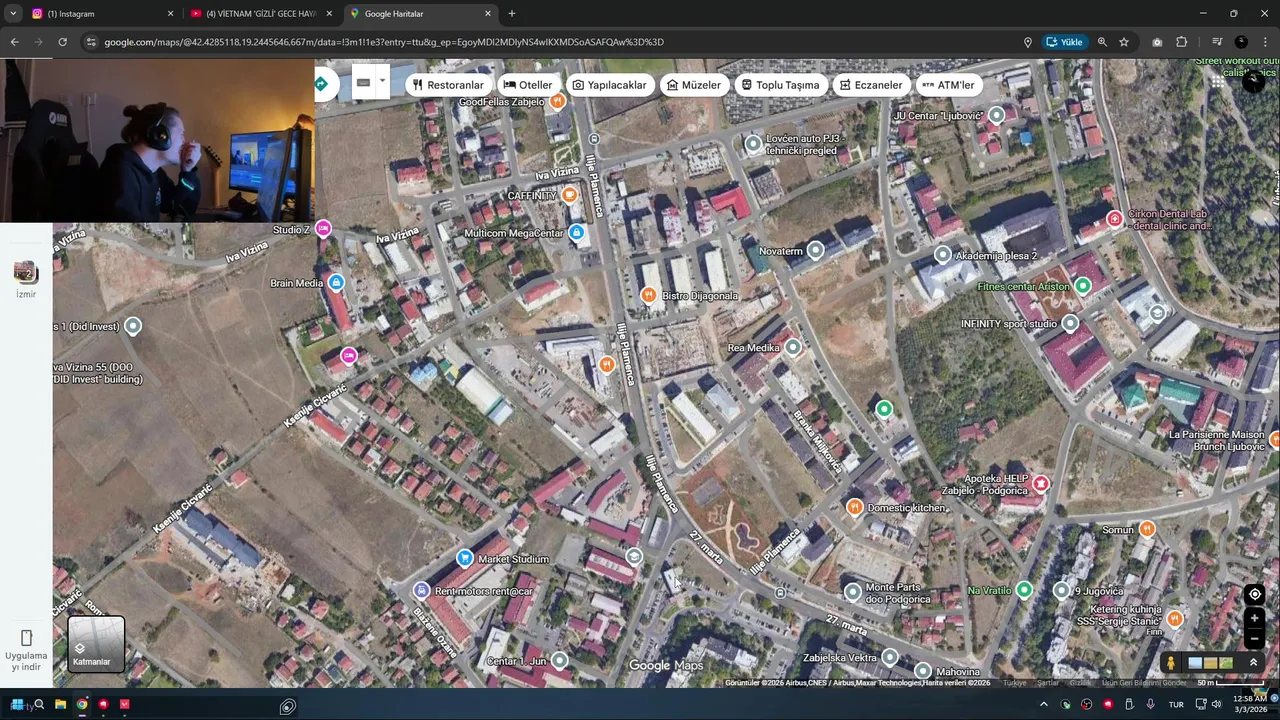
Task: Expand the imagery strip with double chevron
Action: tap(1253, 663)
